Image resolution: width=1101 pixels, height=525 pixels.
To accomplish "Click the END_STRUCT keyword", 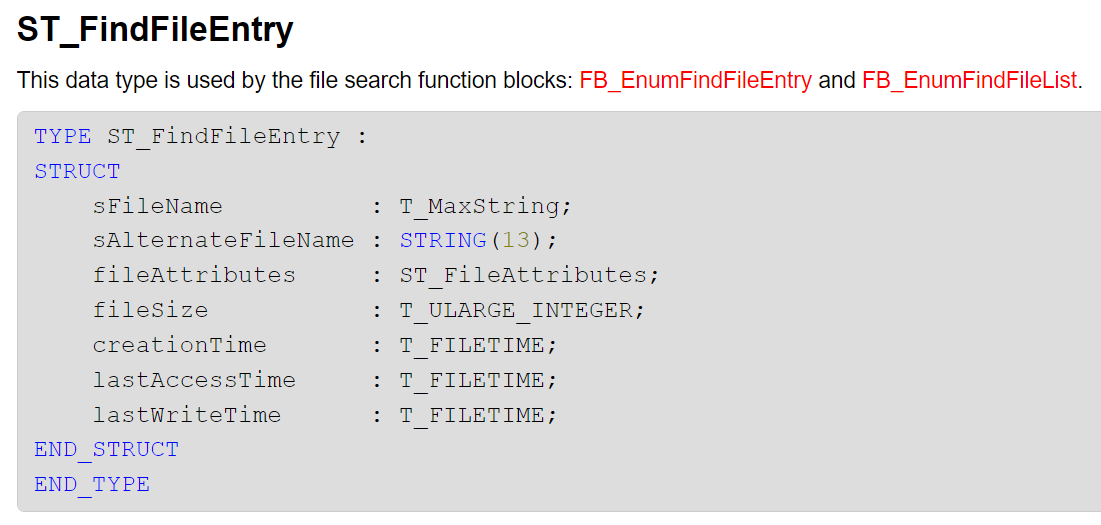I will click(107, 450).
